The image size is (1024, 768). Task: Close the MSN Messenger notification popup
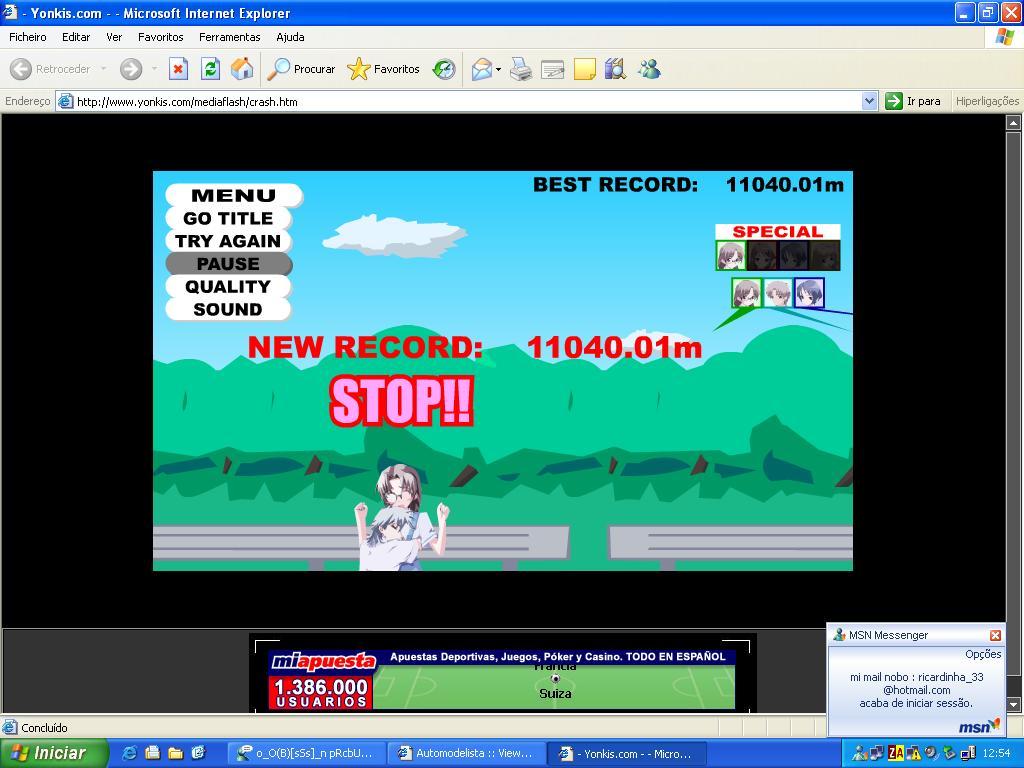coord(995,635)
